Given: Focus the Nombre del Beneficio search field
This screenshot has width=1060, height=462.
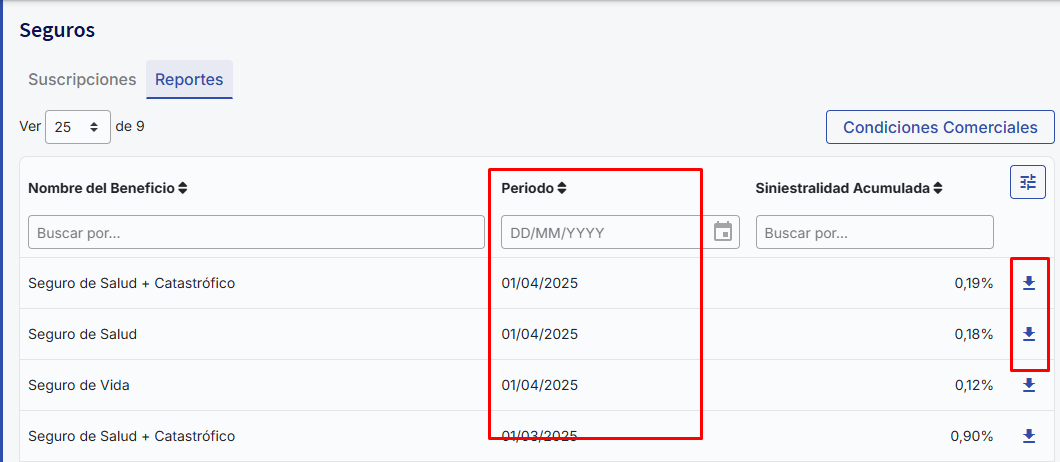Looking at the screenshot, I should point(256,232).
